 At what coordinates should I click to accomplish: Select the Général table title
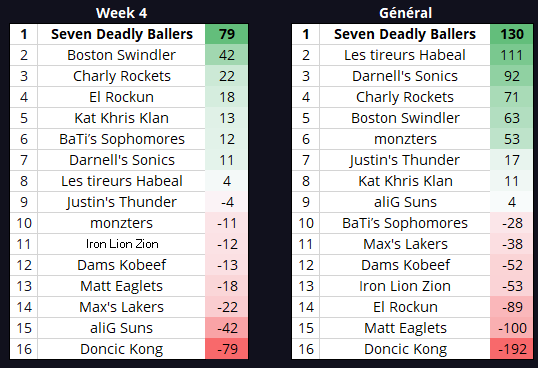pyautogui.click(x=405, y=13)
